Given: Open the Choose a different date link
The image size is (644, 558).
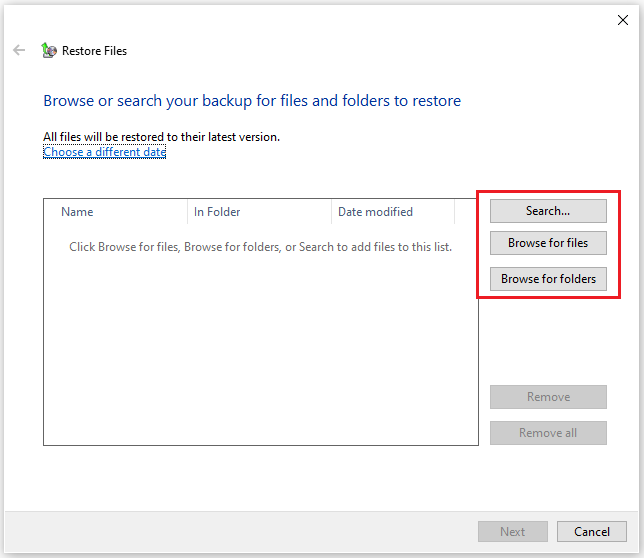Looking at the screenshot, I should click(104, 152).
